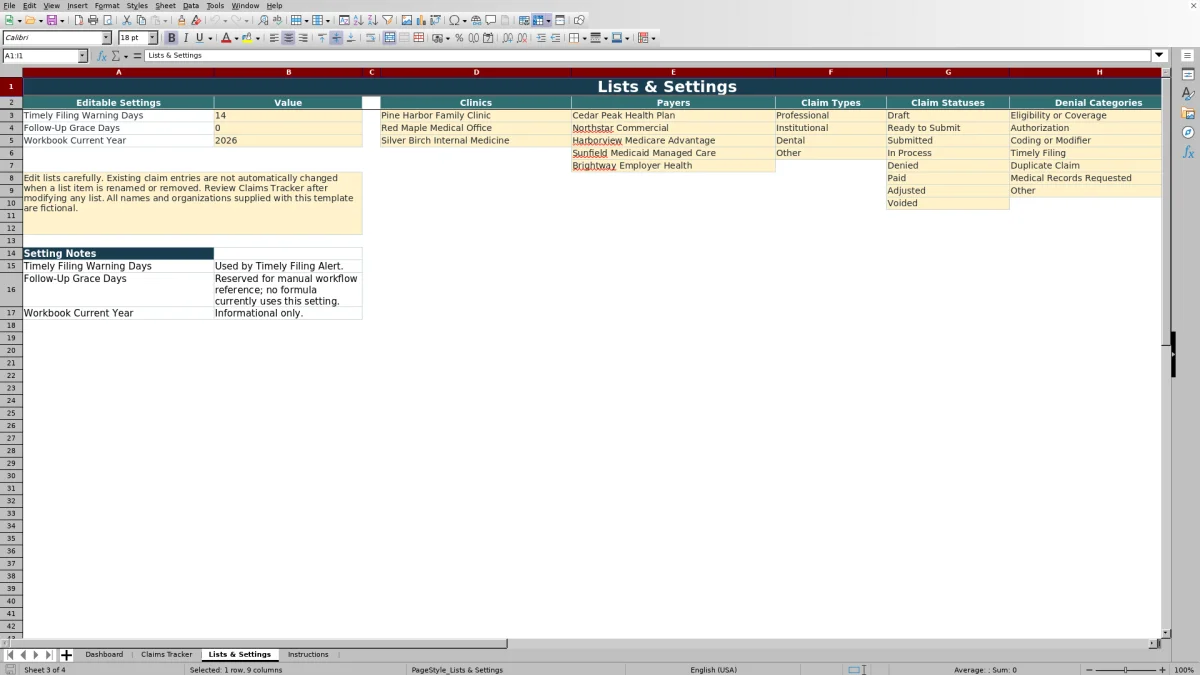
Task: Open the sidebar Functions fx icon
Action: coord(1188,152)
